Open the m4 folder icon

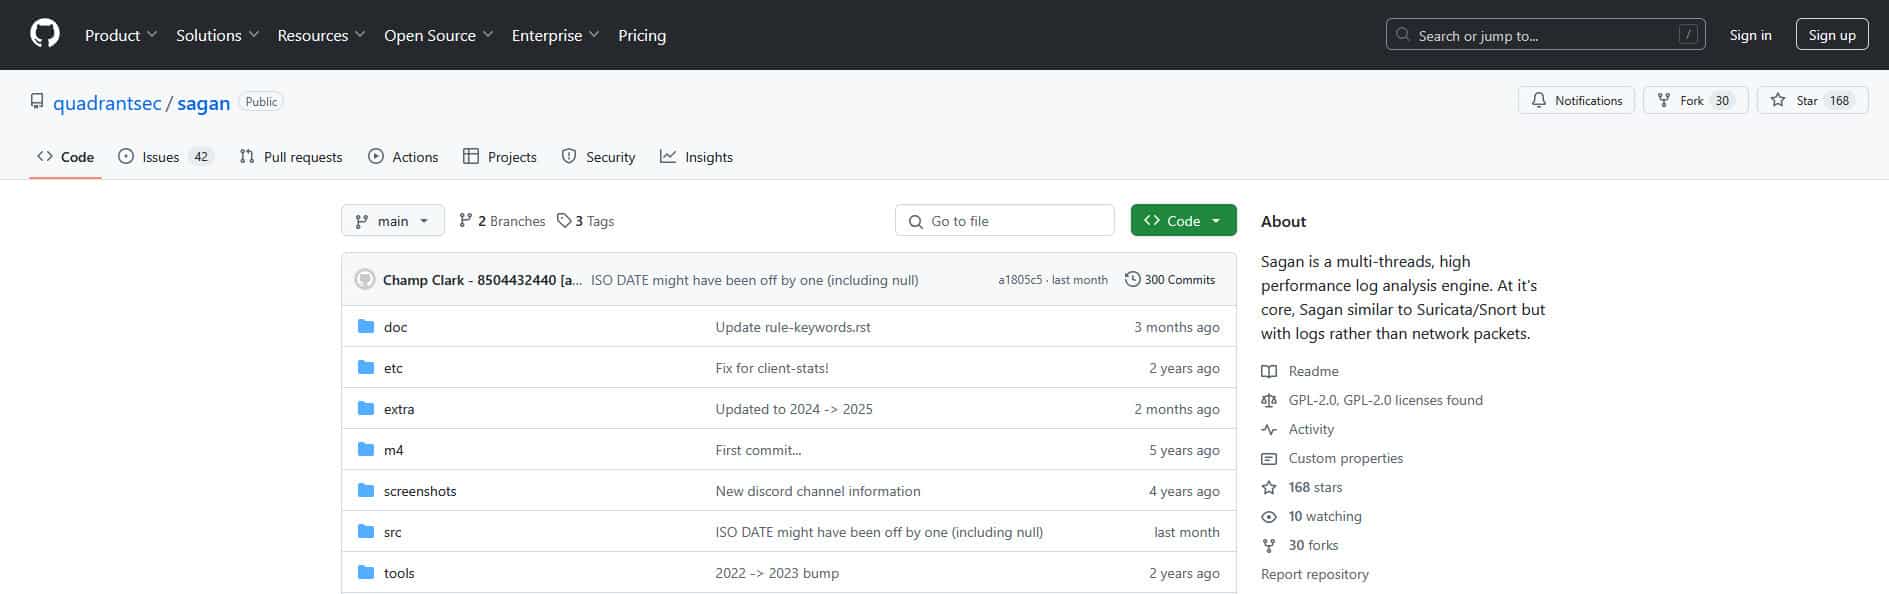(366, 450)
